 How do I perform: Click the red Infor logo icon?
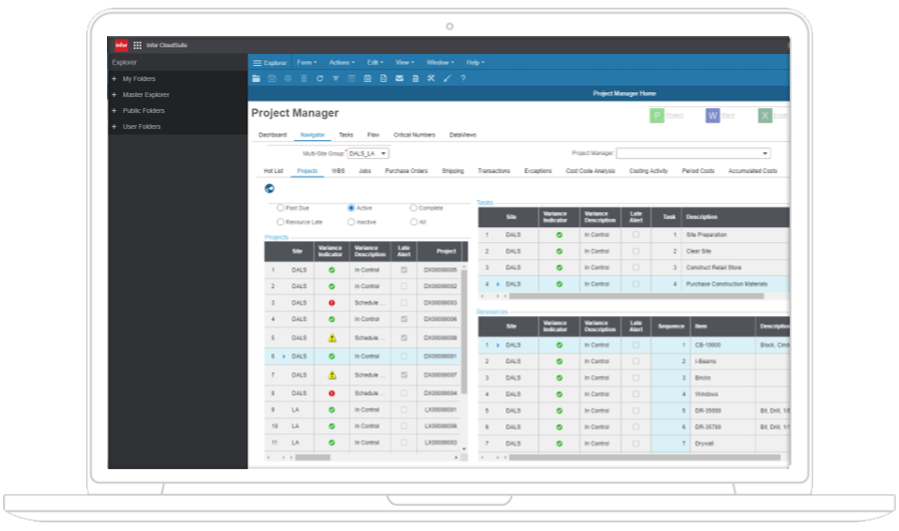click(x=122, y=45)
